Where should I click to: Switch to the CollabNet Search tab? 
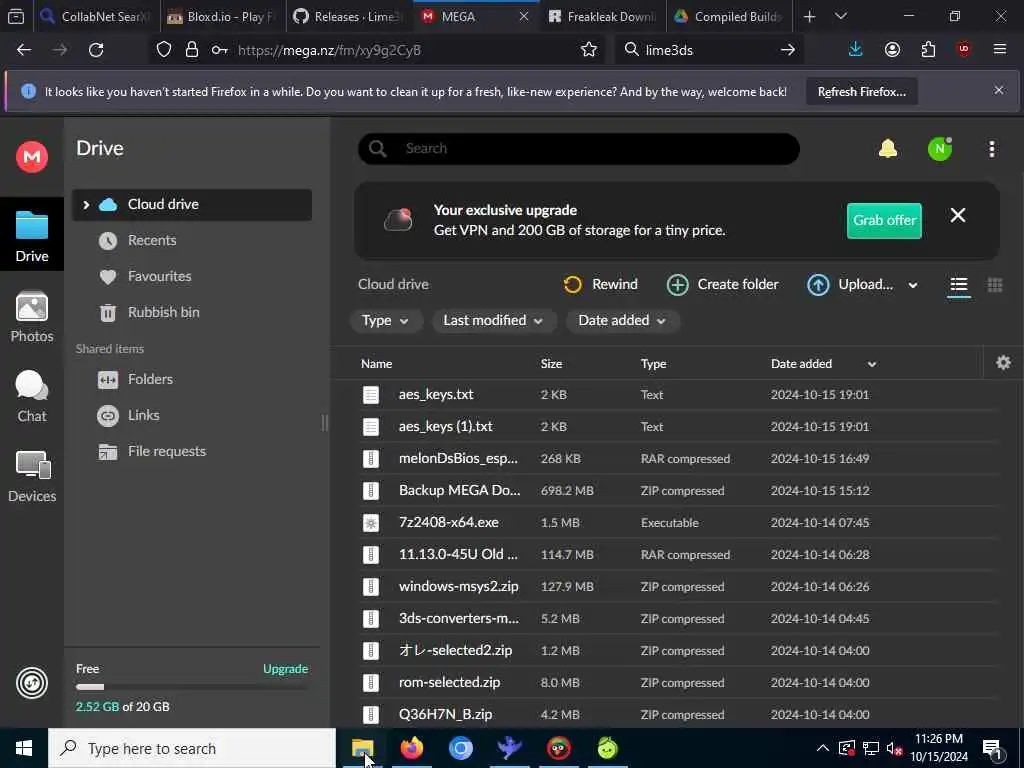point(97,16)
